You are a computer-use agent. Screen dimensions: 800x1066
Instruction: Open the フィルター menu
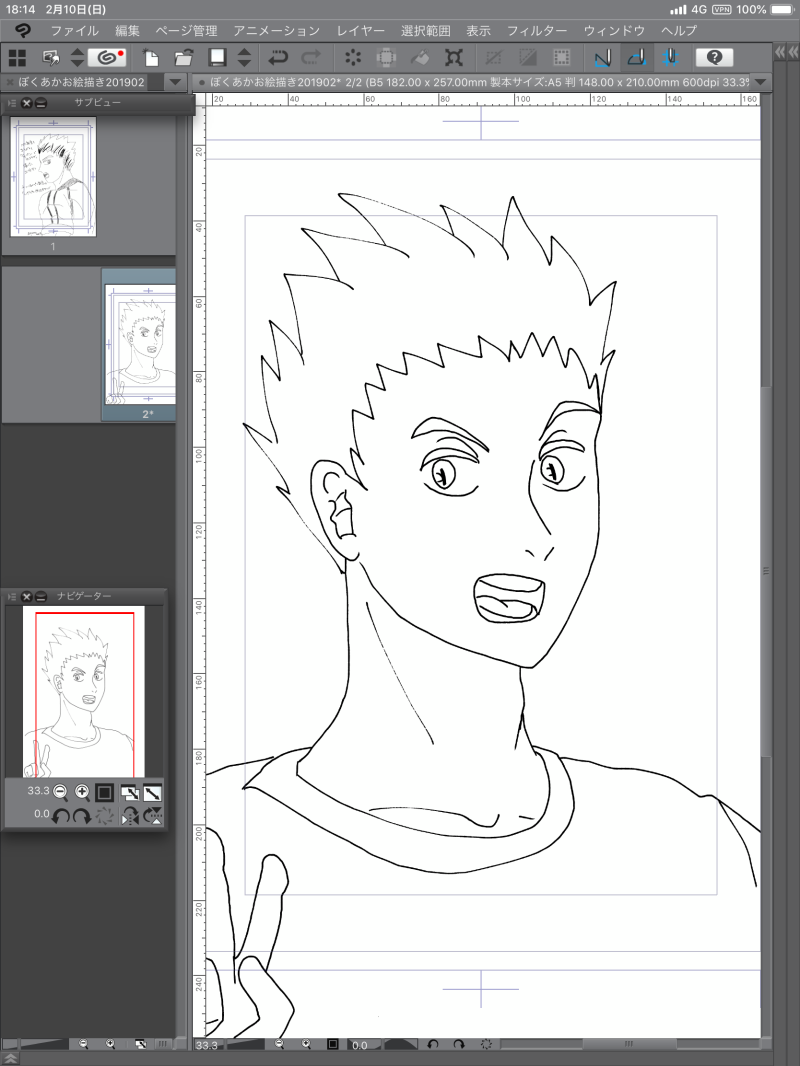pos(537,31)
